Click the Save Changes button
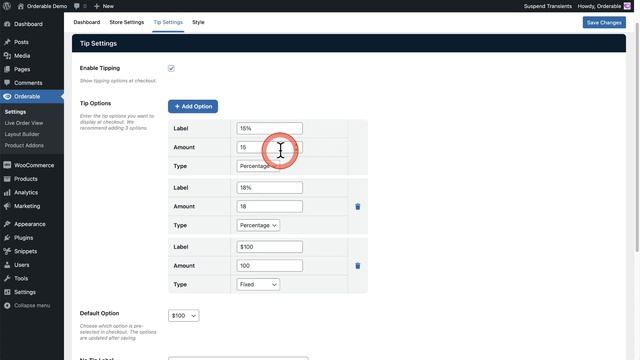The height and width of the screenshot is (360, 640). click(604, 22)
